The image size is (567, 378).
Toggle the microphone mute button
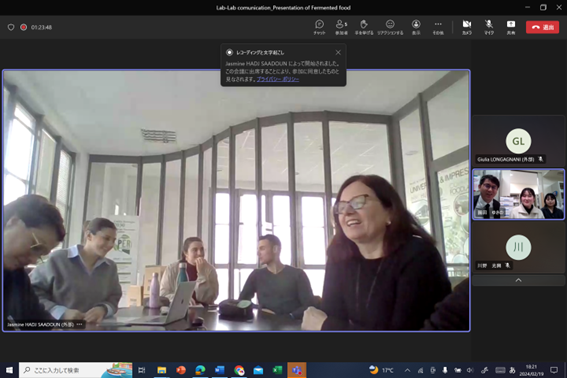tap(489, 27)
